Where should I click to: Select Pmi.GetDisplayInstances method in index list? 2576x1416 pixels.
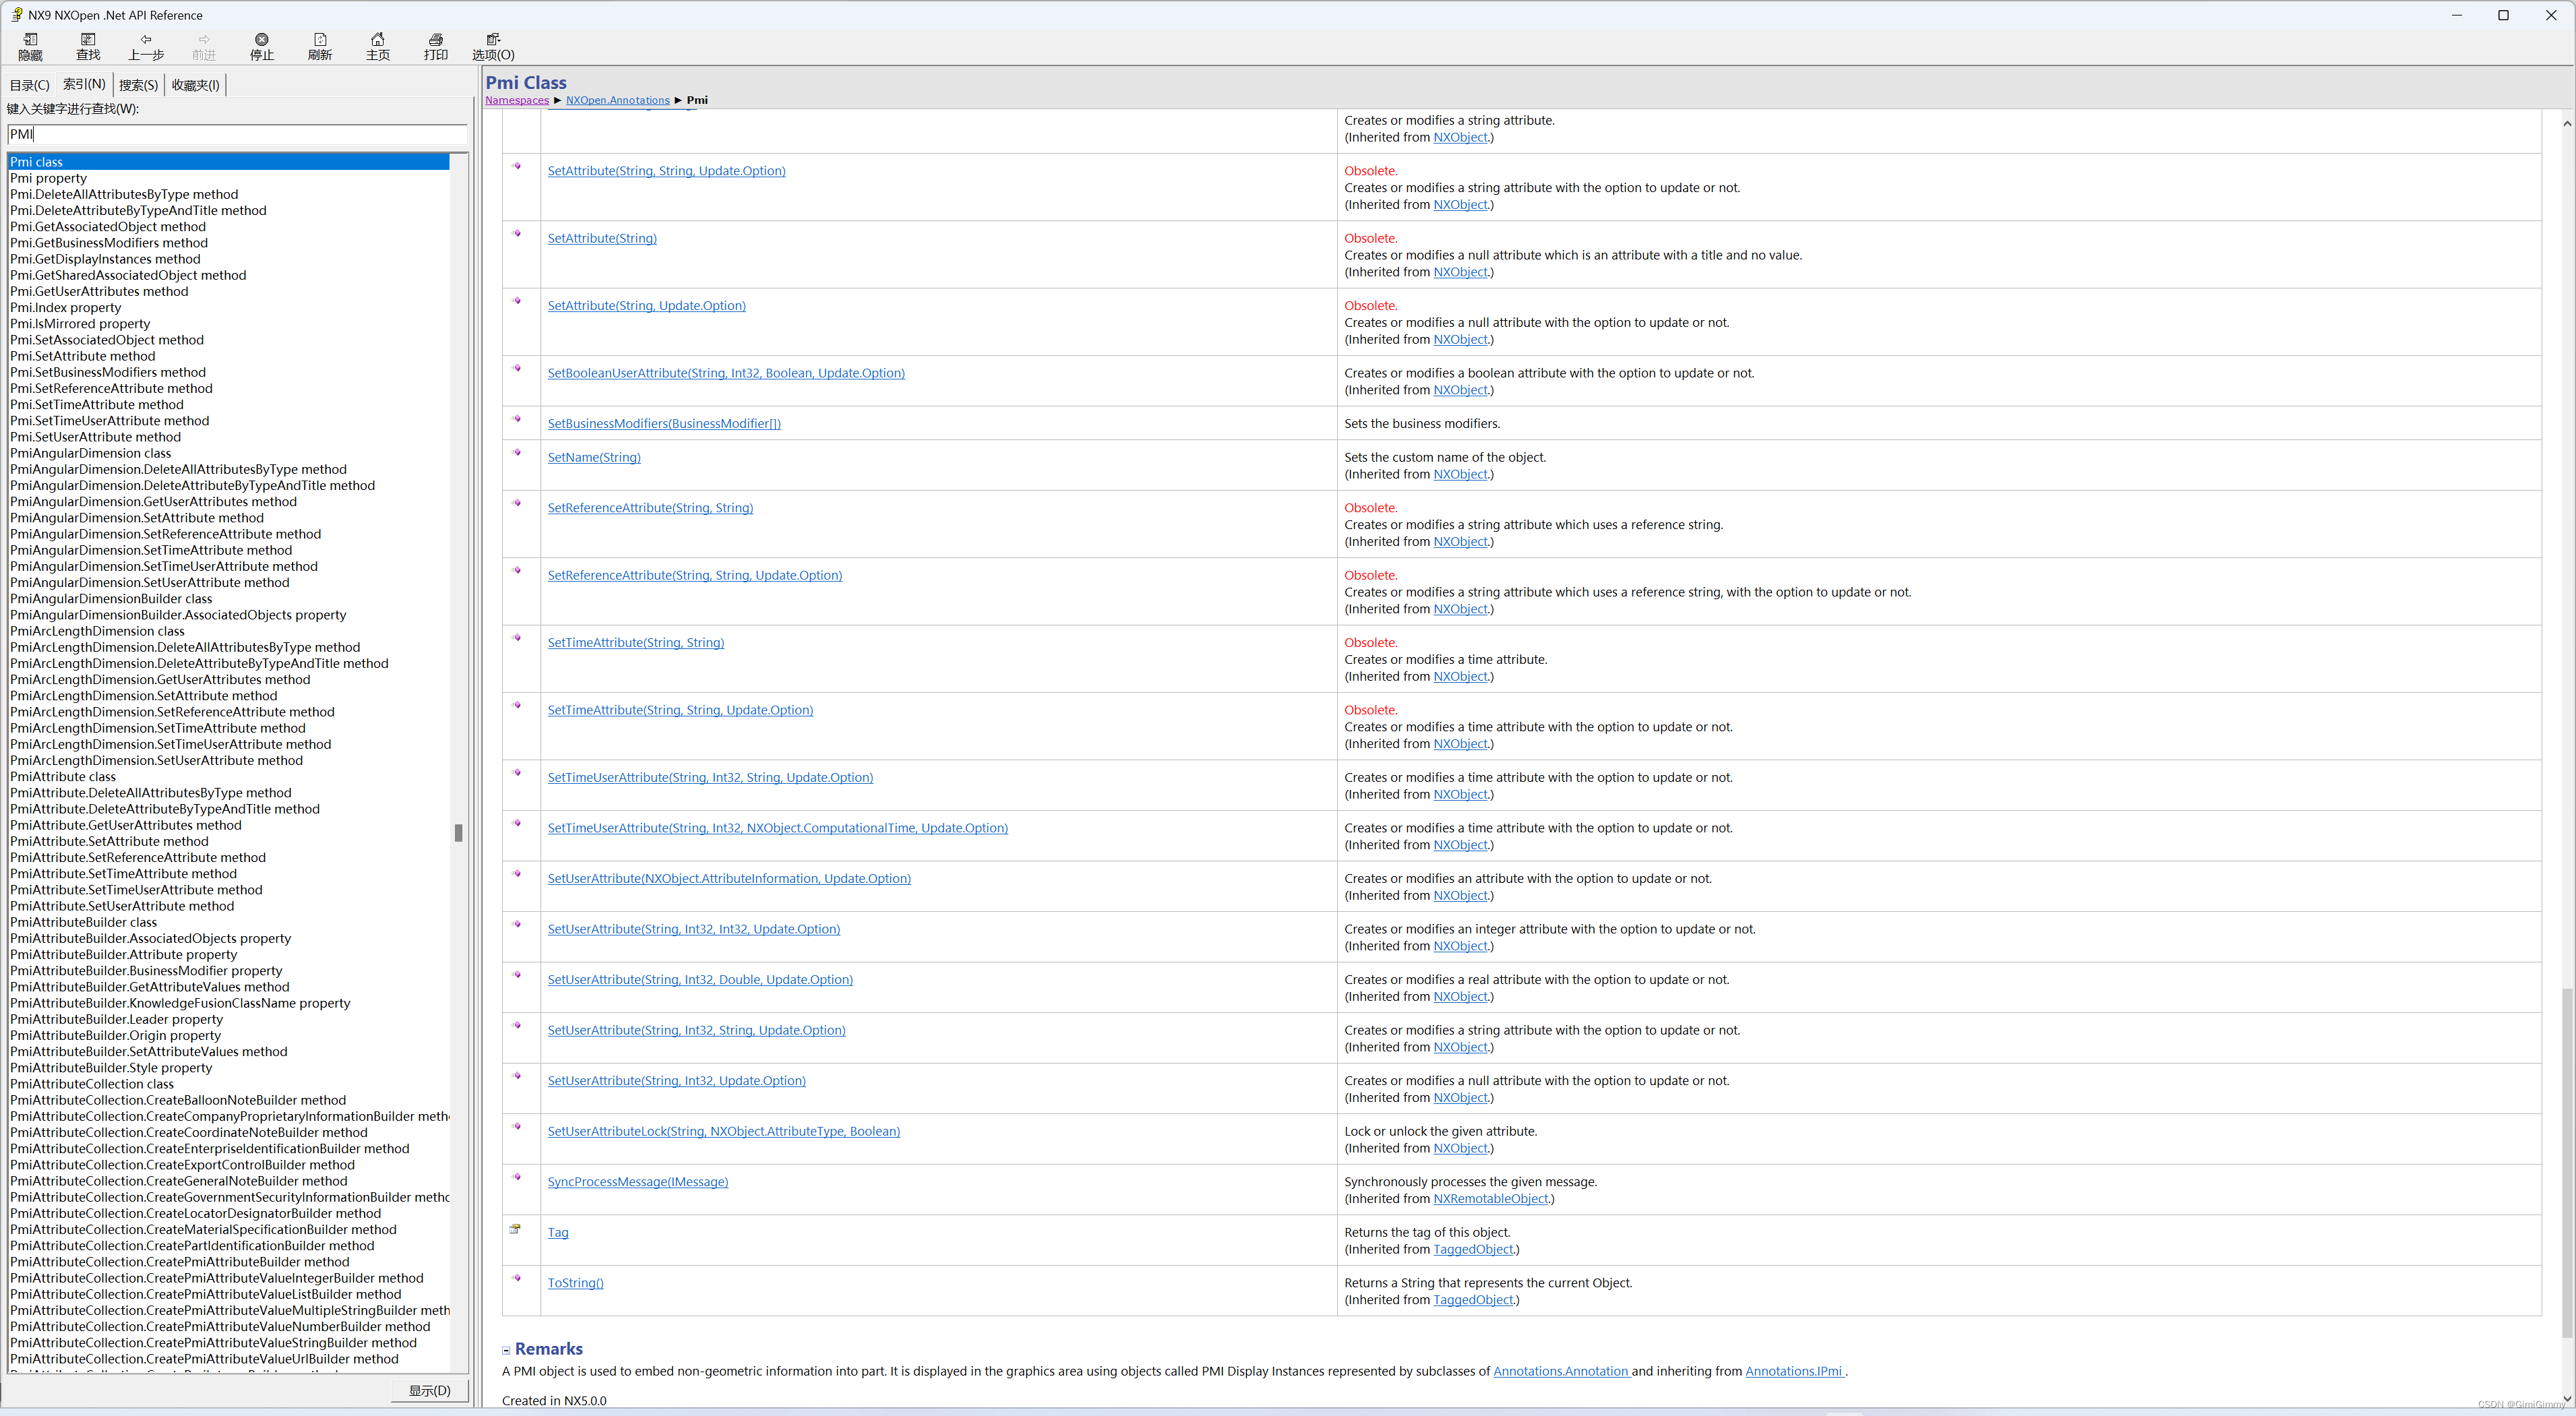105,259
